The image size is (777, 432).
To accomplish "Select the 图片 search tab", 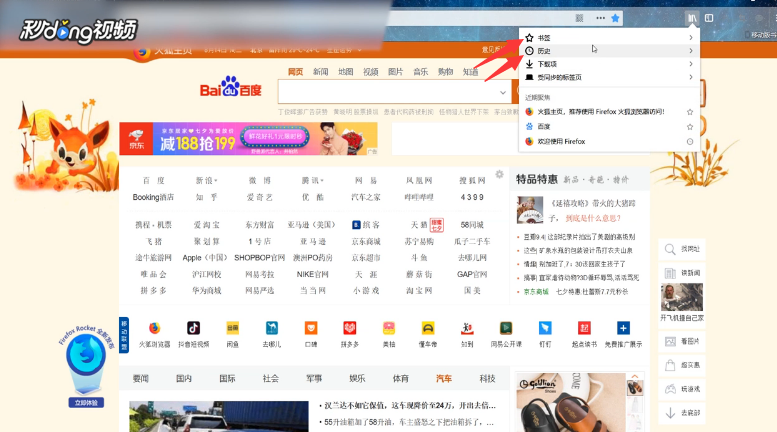I will click(x=395, y=72).
